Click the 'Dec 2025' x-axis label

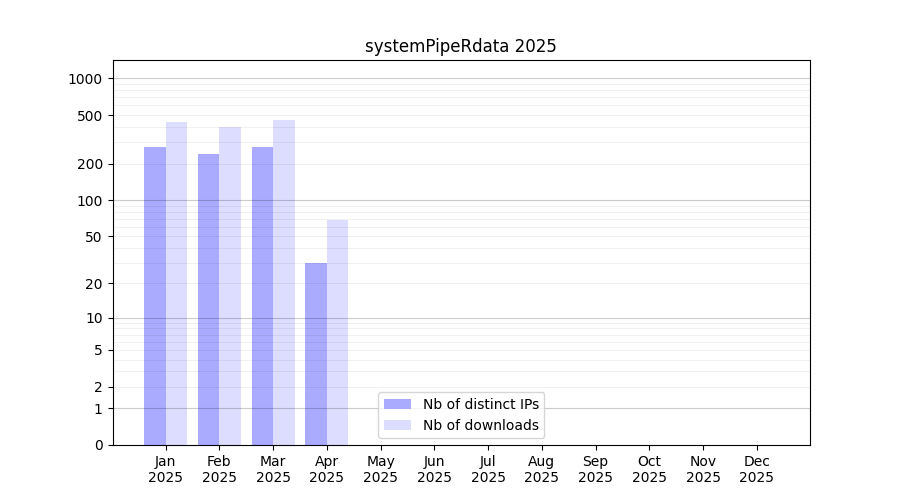756,469
